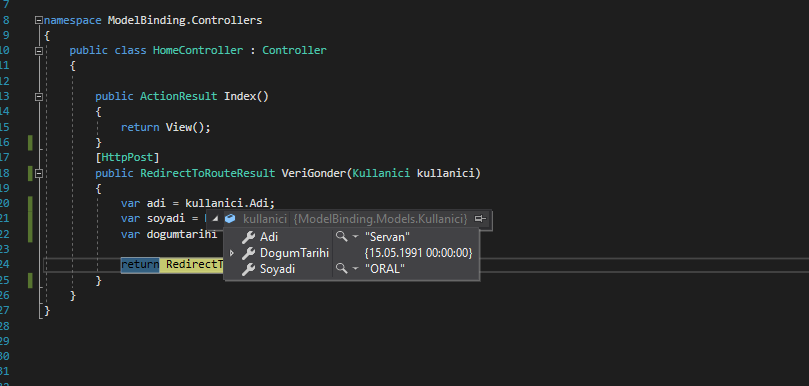Select the "Servan" value in the data tip
This screenshot has width=809, height=386.
(x=387, y=237)
